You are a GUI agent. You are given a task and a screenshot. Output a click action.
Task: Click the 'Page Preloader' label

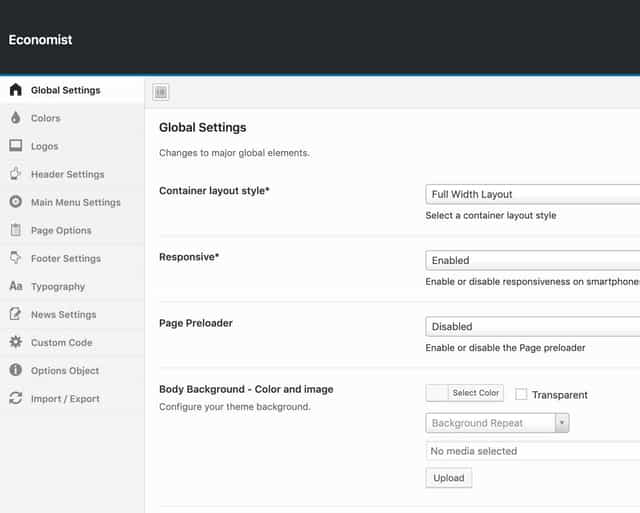pyautogui.click(x=196, y=323)
